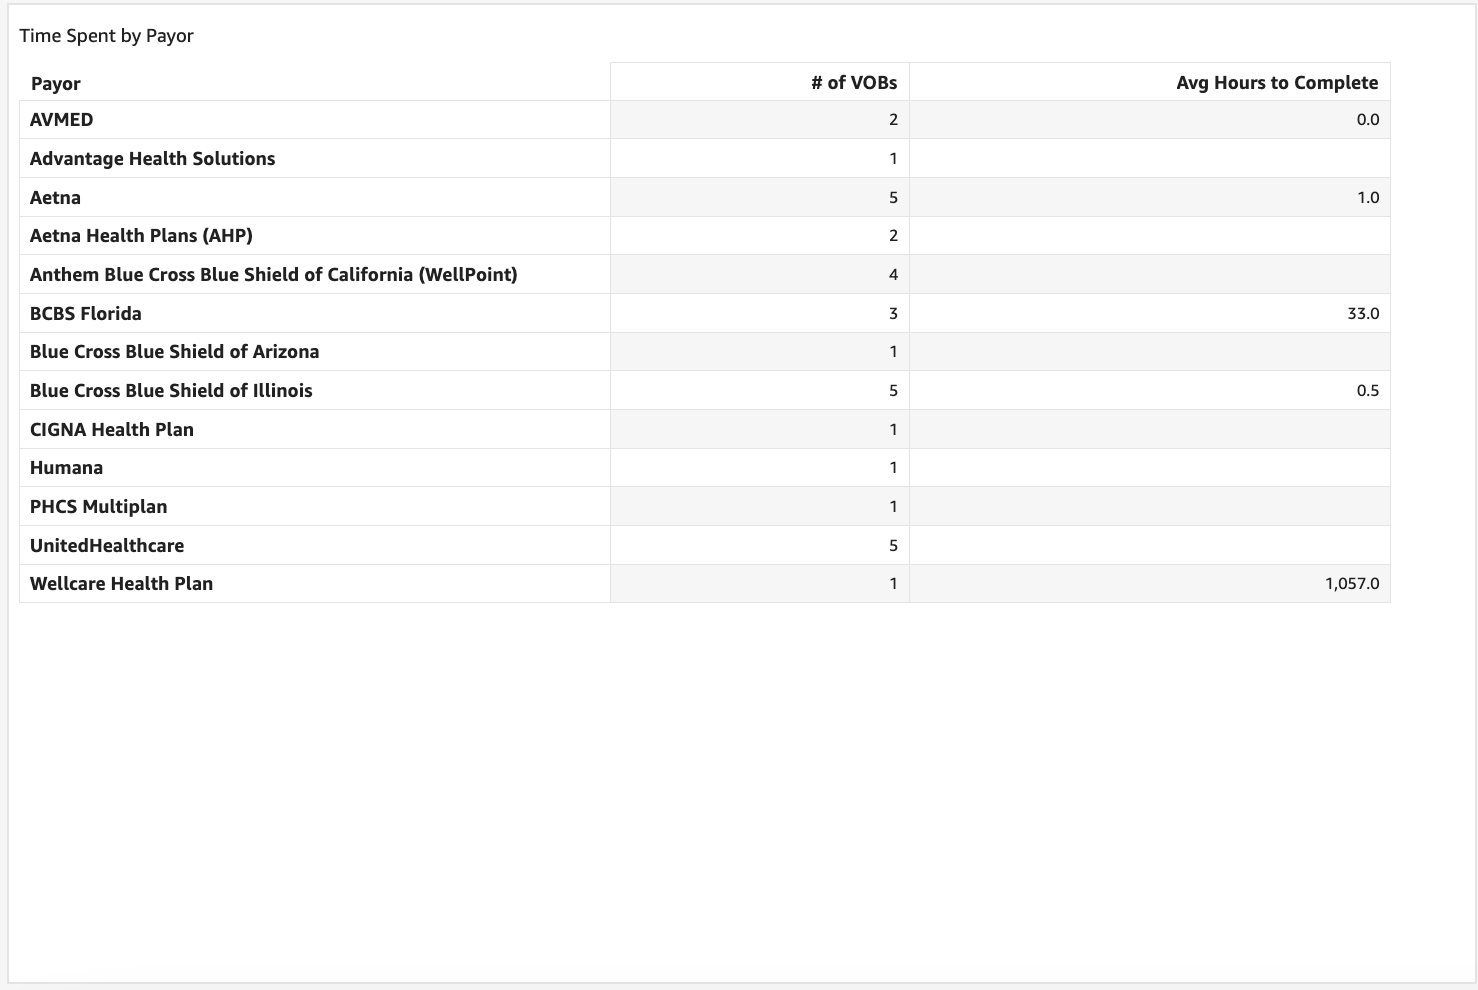
Task: Click the Advantage Health Solutions row label
Action: coord(152,159)
